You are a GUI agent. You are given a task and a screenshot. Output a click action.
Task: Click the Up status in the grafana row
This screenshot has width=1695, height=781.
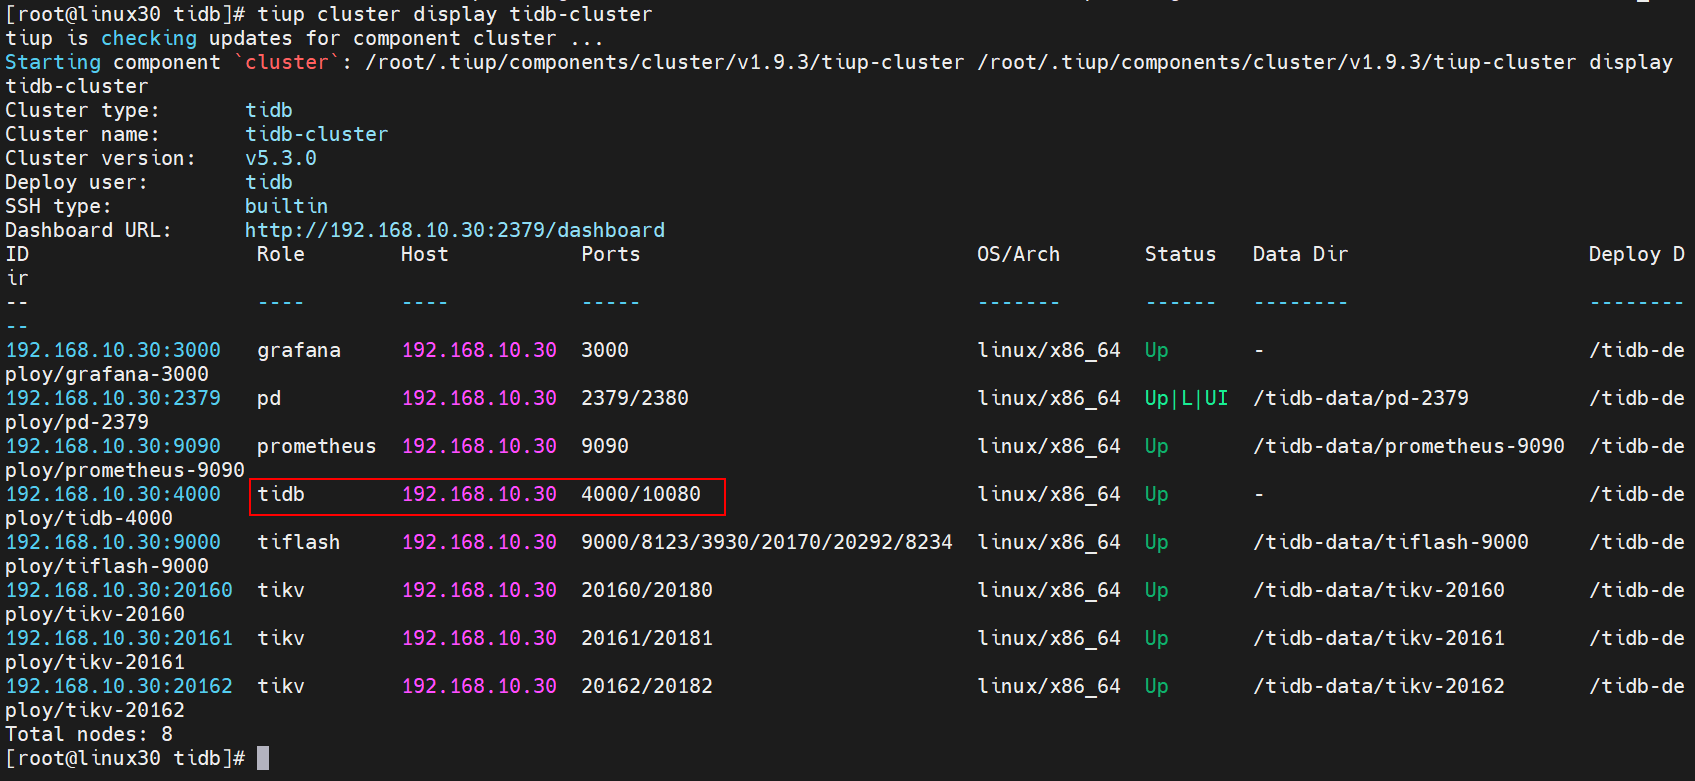(x=1157, y=350)
